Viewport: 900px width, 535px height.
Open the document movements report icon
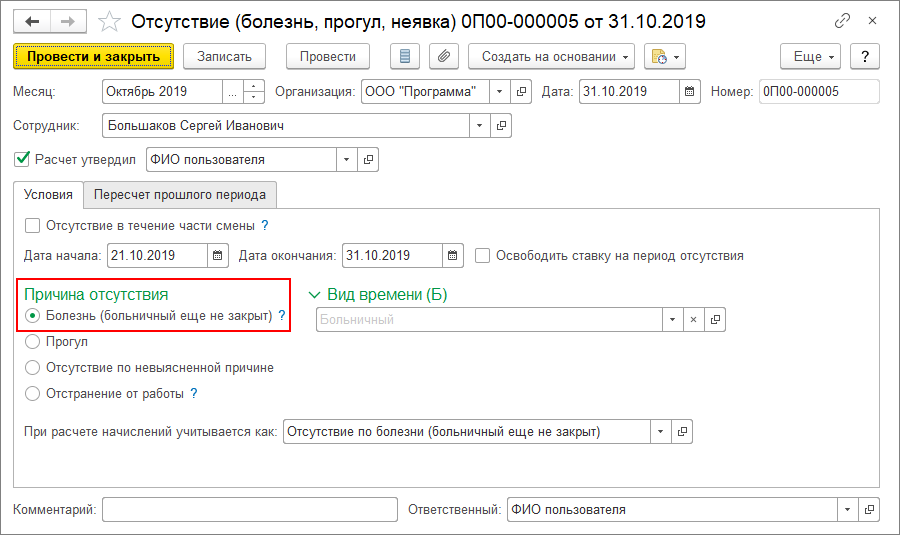[x=404, y=57]
